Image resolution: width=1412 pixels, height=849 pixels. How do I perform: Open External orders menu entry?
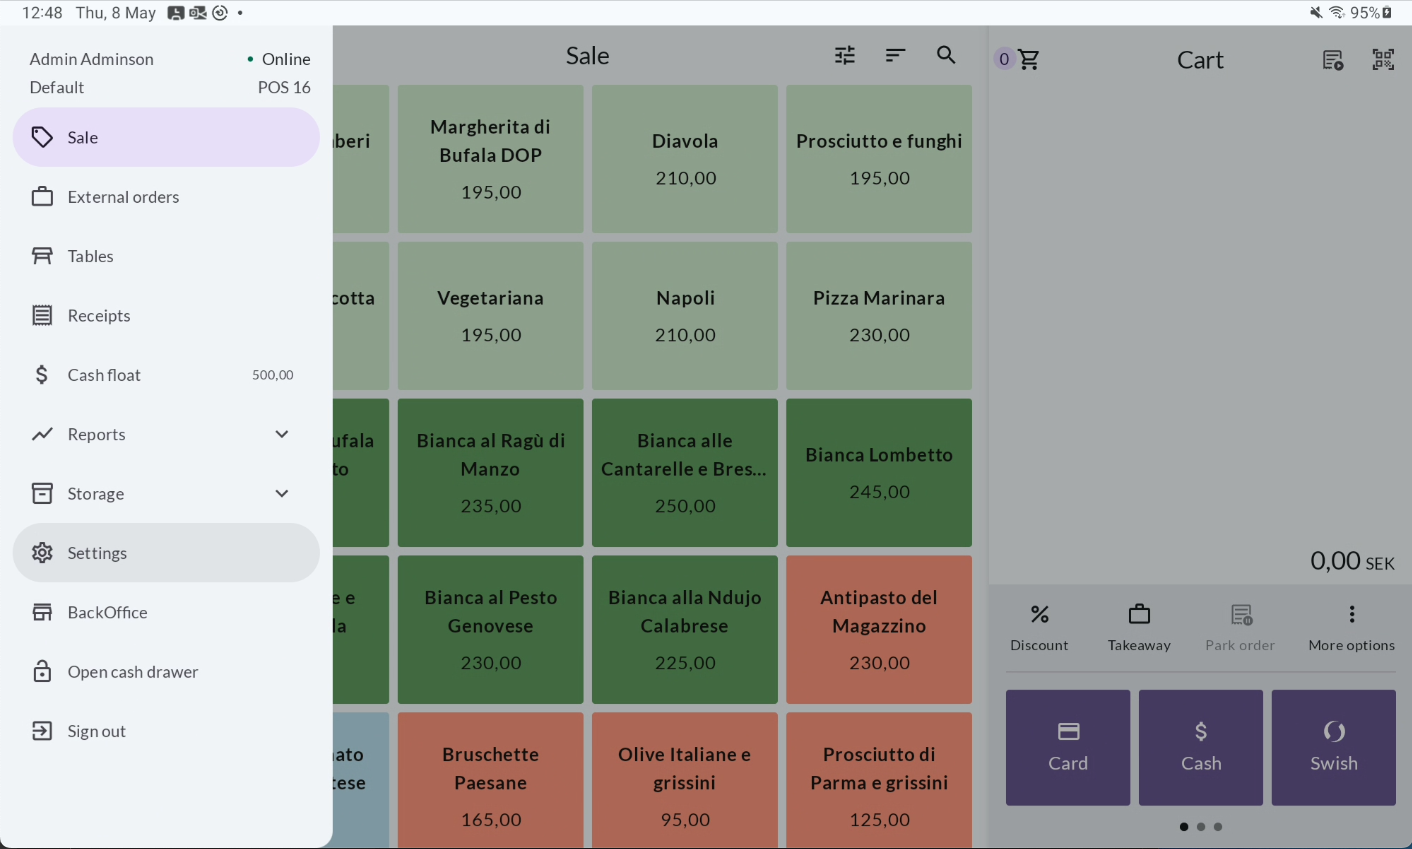coord(166,197)
